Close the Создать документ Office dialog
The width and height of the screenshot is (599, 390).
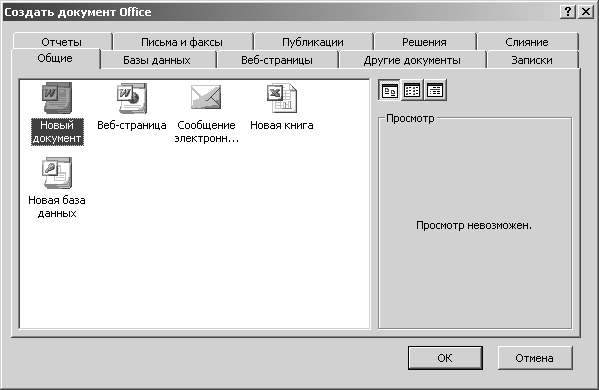click(585, 12)
